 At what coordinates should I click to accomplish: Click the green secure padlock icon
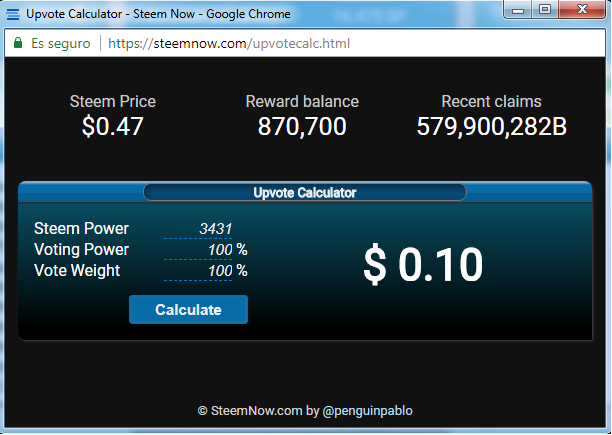point(18,43)
